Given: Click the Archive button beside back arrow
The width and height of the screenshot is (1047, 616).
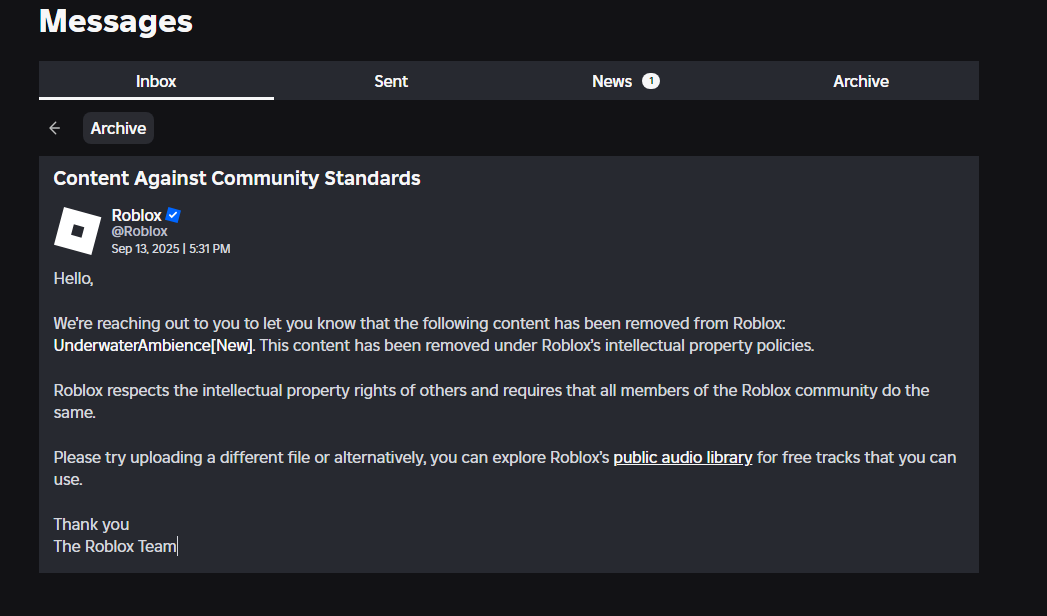Looking at the screenshot, I should pos(118,128).
